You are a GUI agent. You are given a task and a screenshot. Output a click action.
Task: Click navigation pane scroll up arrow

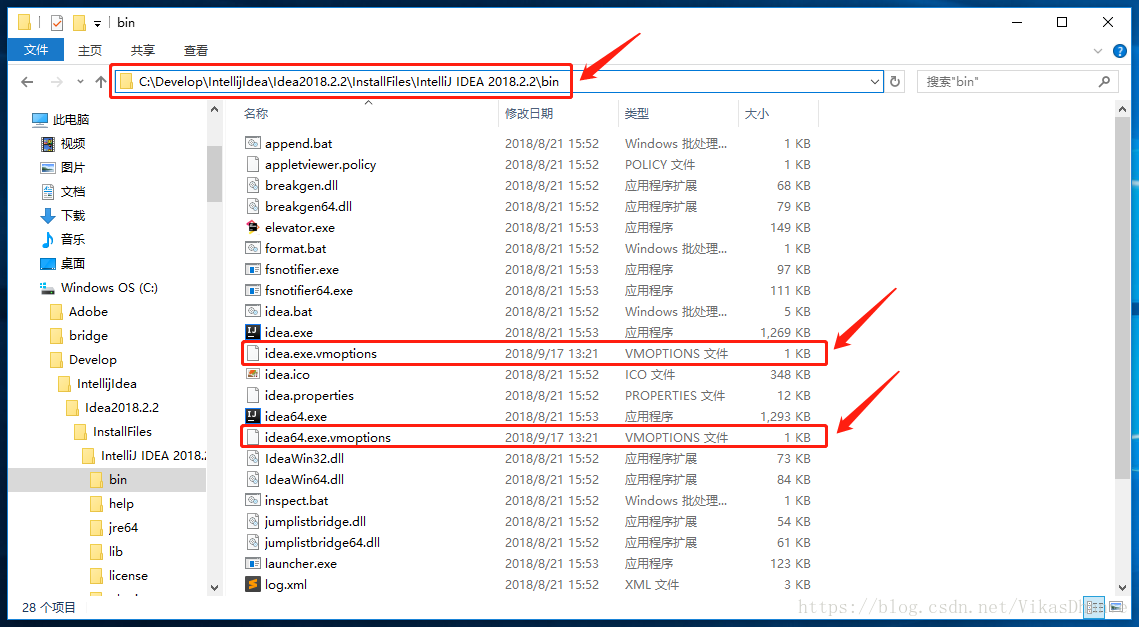click(x=214, y=110)
